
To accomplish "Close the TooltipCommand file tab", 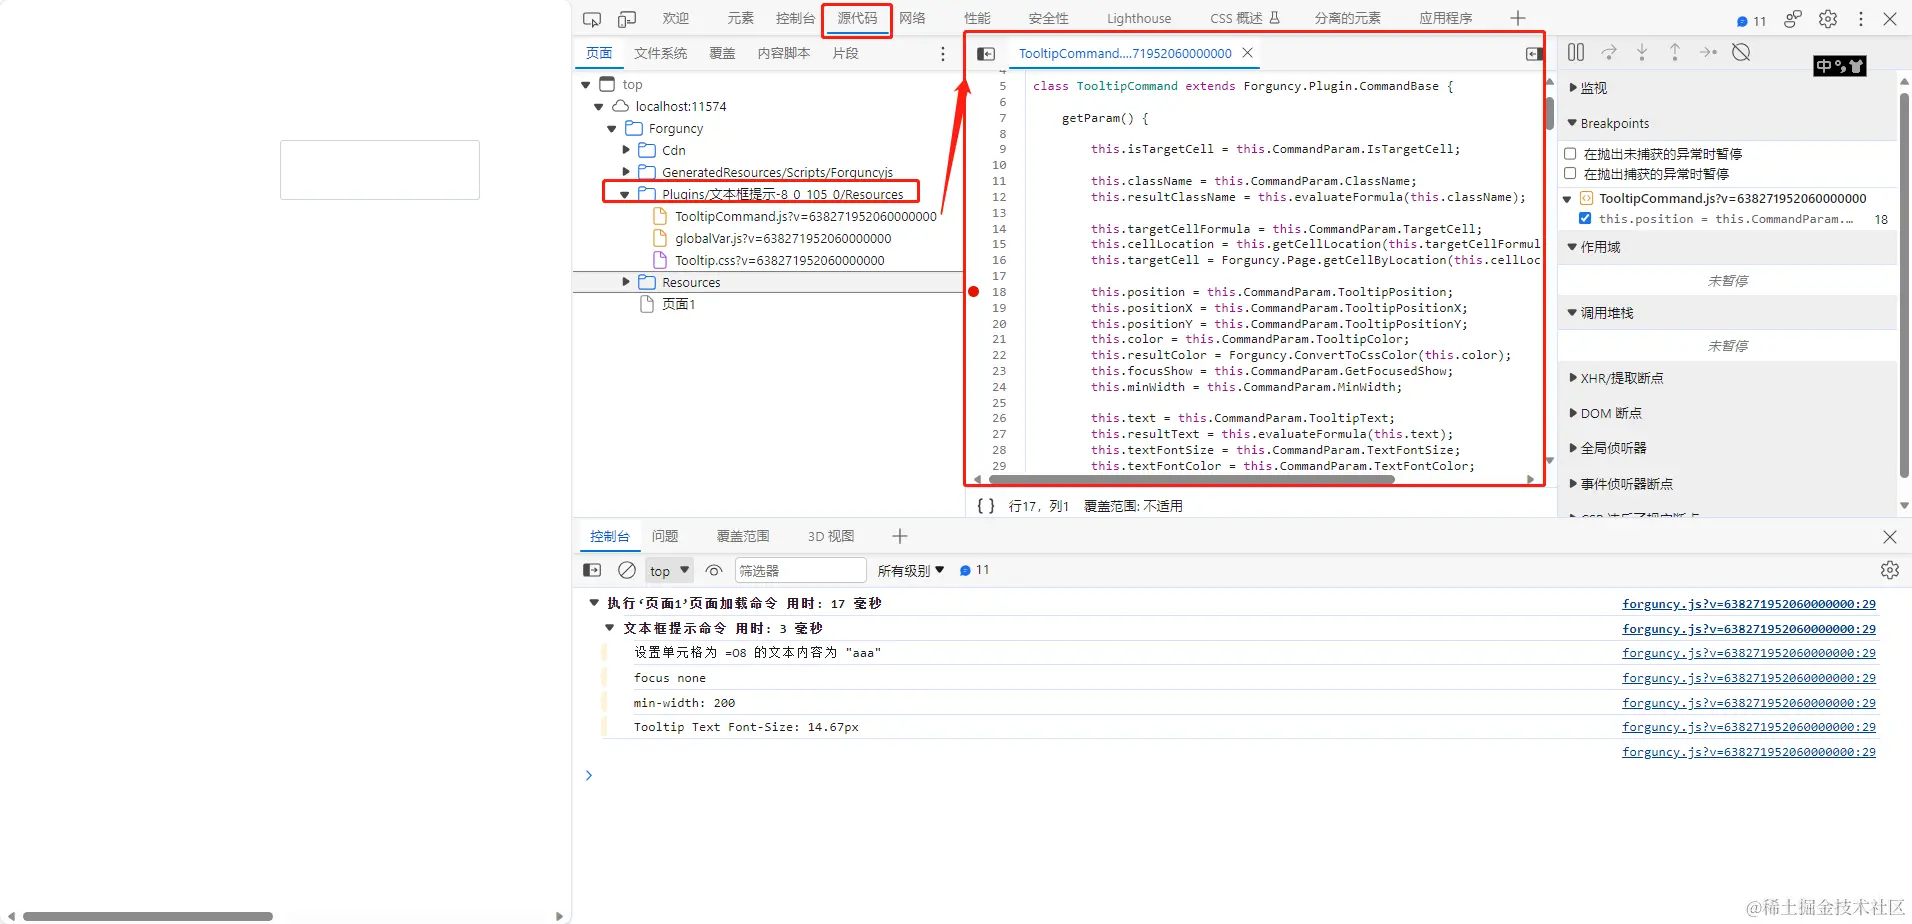I will coord(1247,53).
